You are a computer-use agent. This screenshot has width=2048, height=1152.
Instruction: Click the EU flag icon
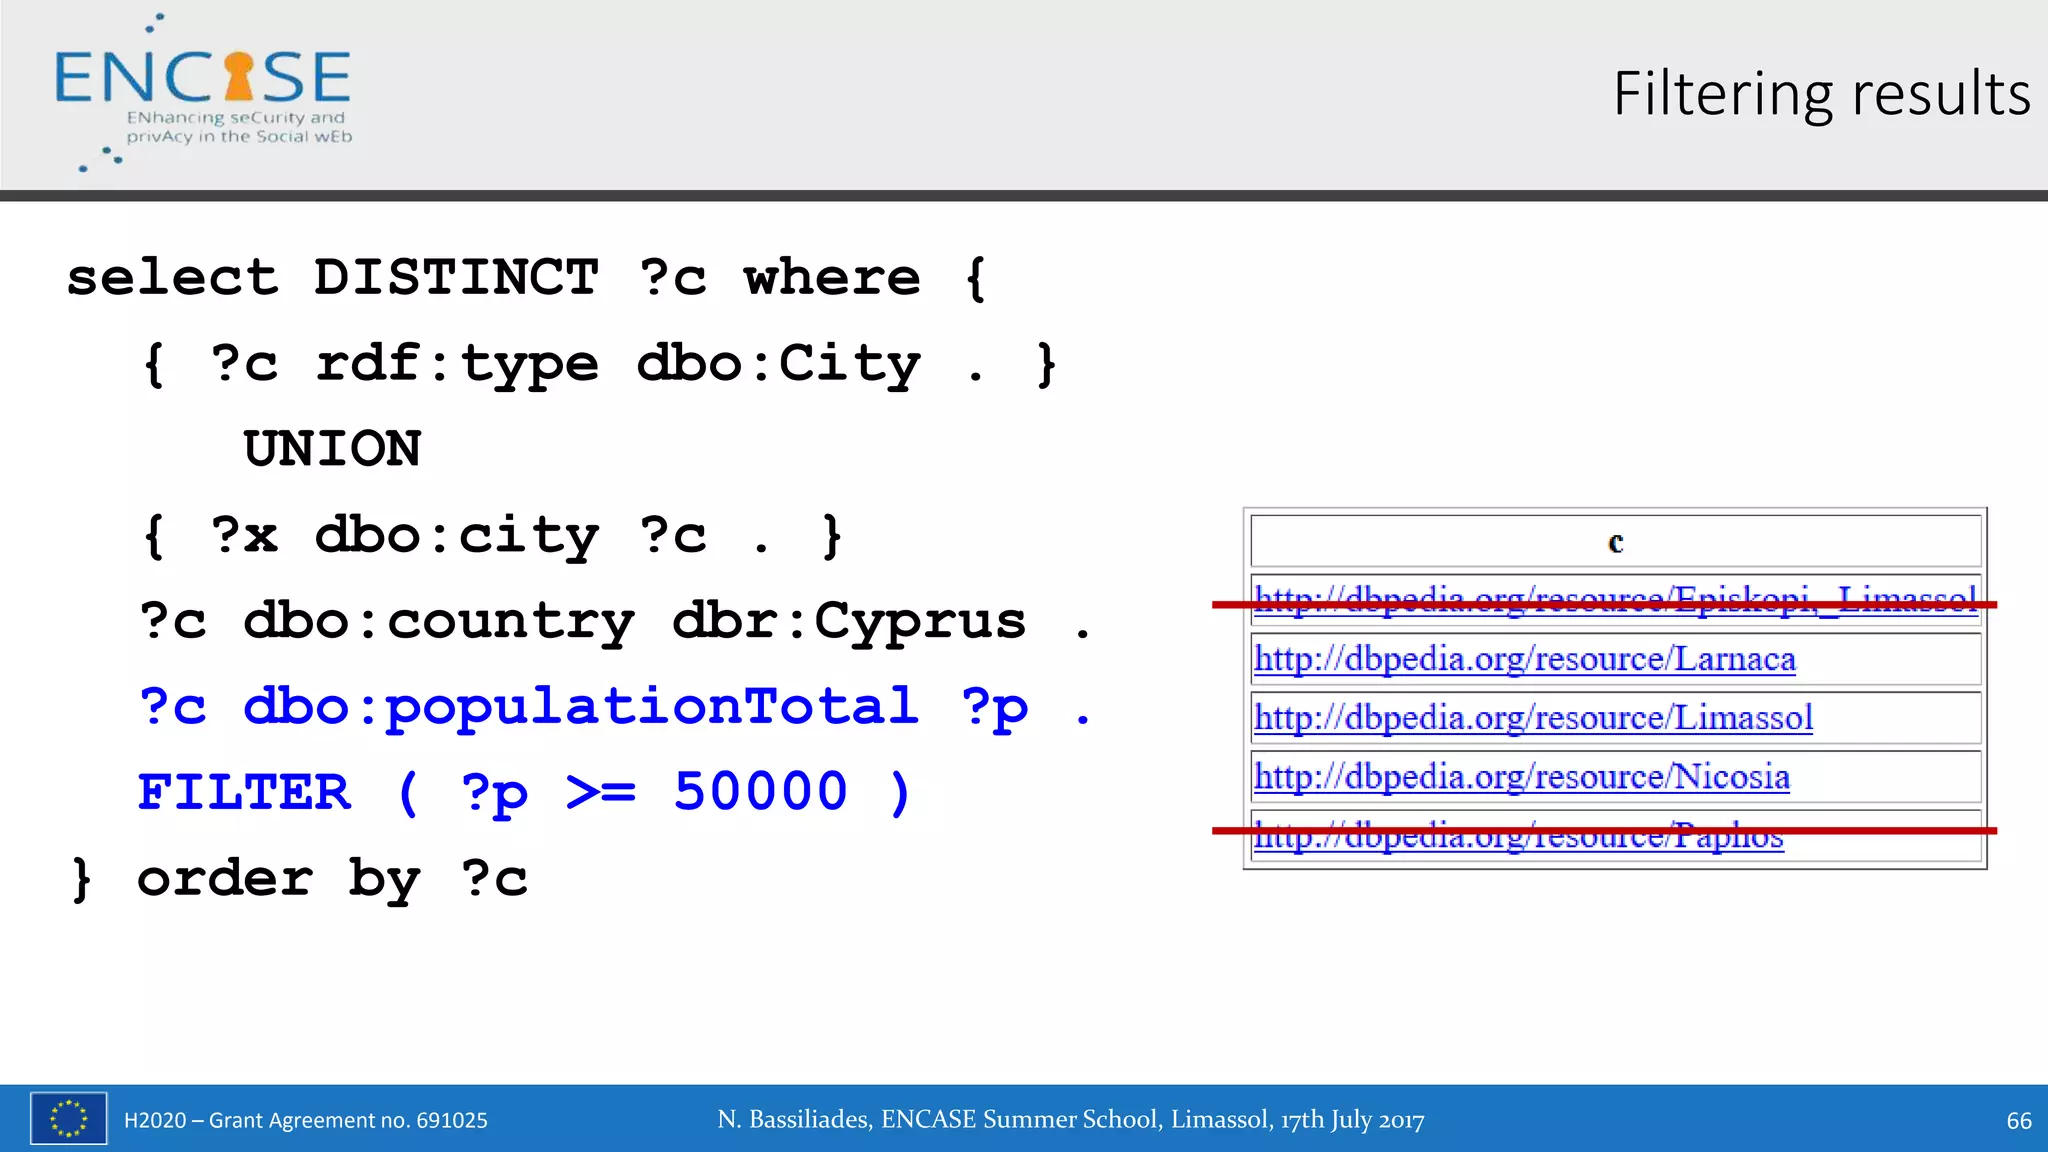(x=68, y=1118)
